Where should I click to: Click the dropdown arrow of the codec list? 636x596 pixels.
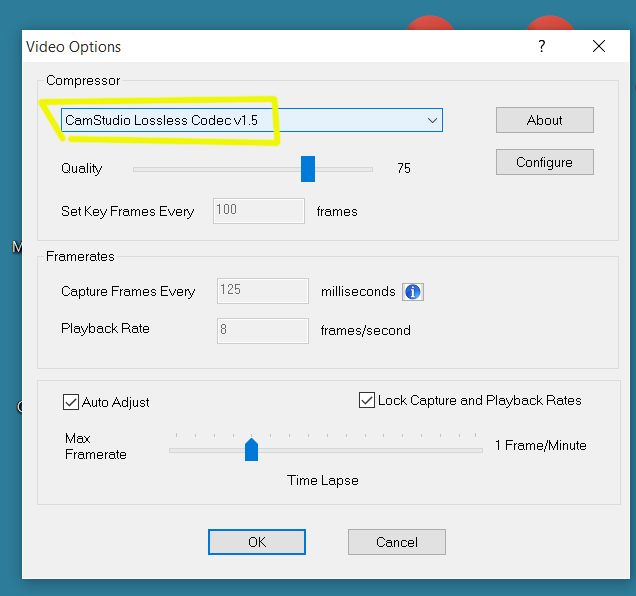pyautogui.click(x=432, y=120)
